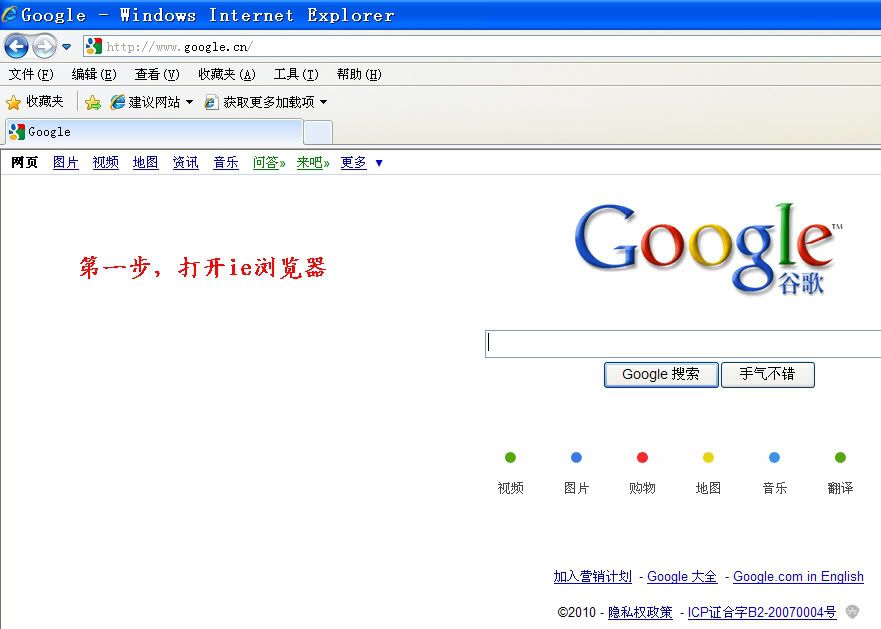
Task: Expand the 获取更多加载项 dropdown arrow
Action: (324, 102)
